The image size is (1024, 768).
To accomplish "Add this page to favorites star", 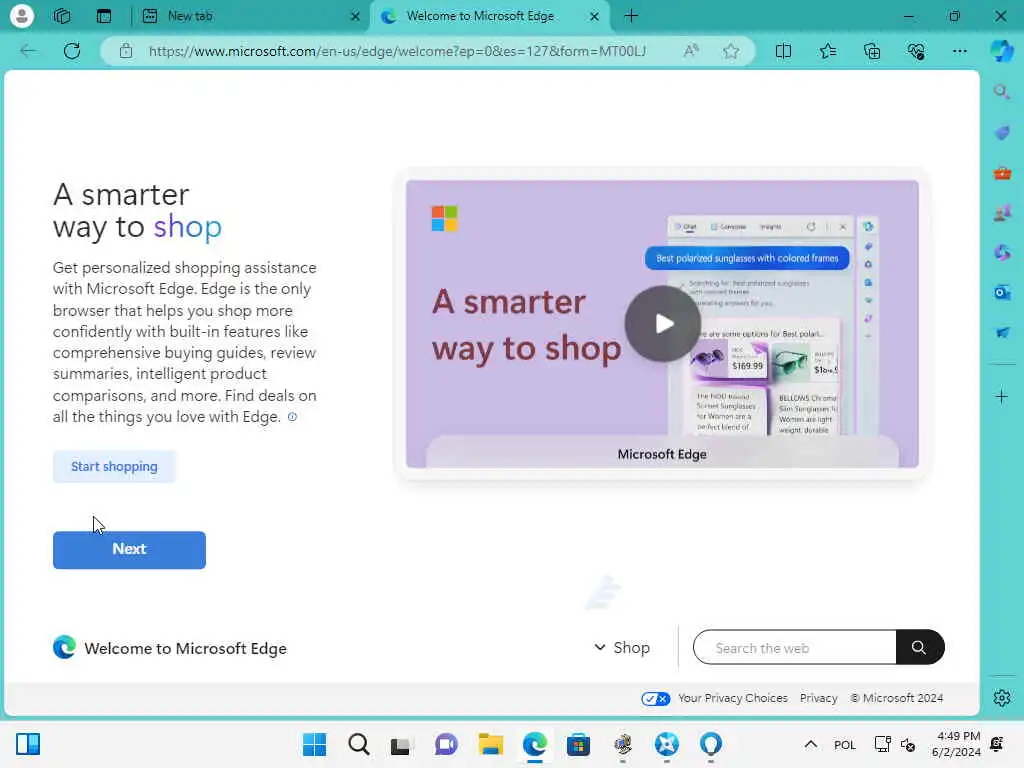I will (731, 51).
